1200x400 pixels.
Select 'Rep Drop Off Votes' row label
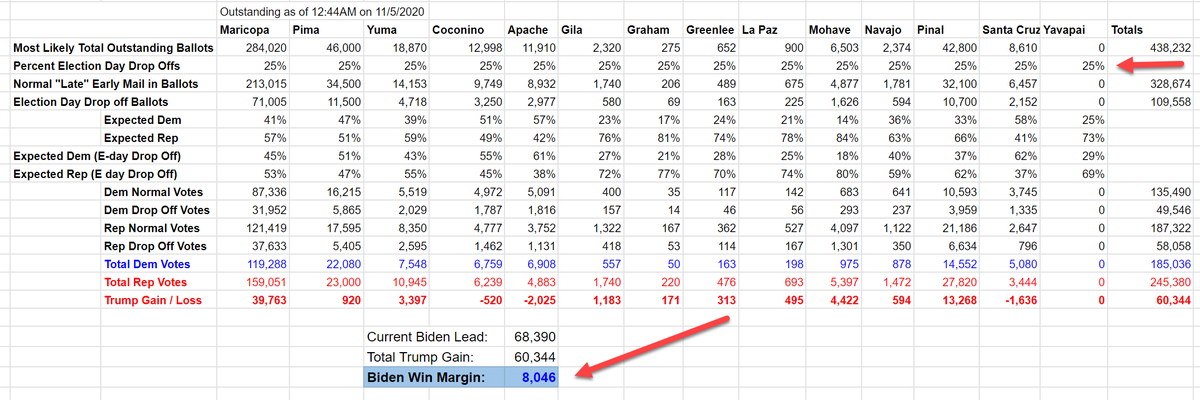[155, 246]
